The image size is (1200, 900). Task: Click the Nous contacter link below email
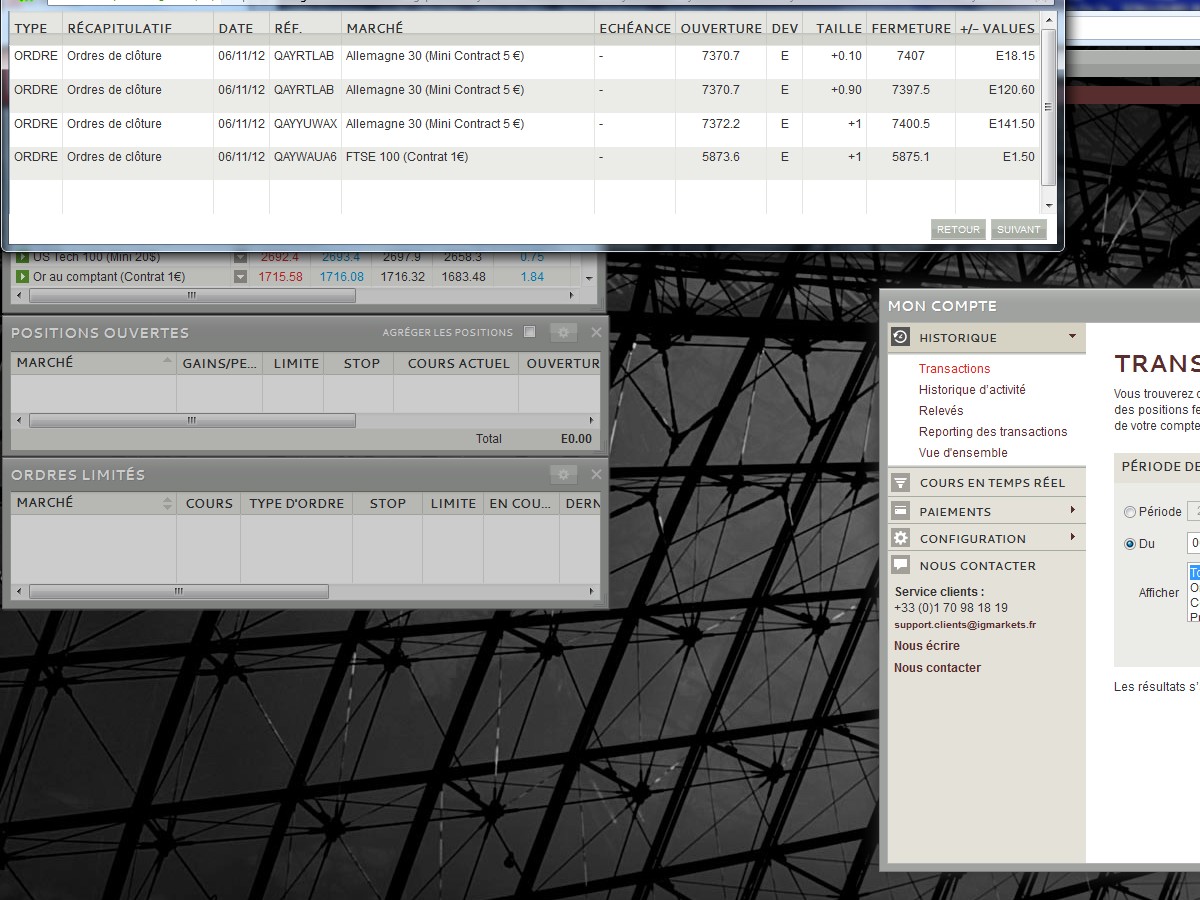937,668
